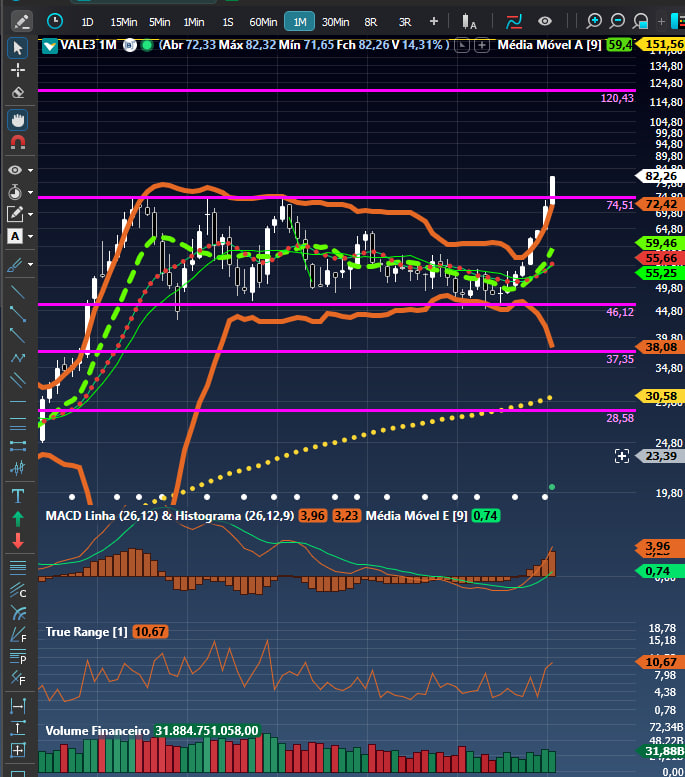Open dropdown beside the 'A' text color icon
Image resolution: width=685 pixels, height=777 pixels.
click(31, 237)
